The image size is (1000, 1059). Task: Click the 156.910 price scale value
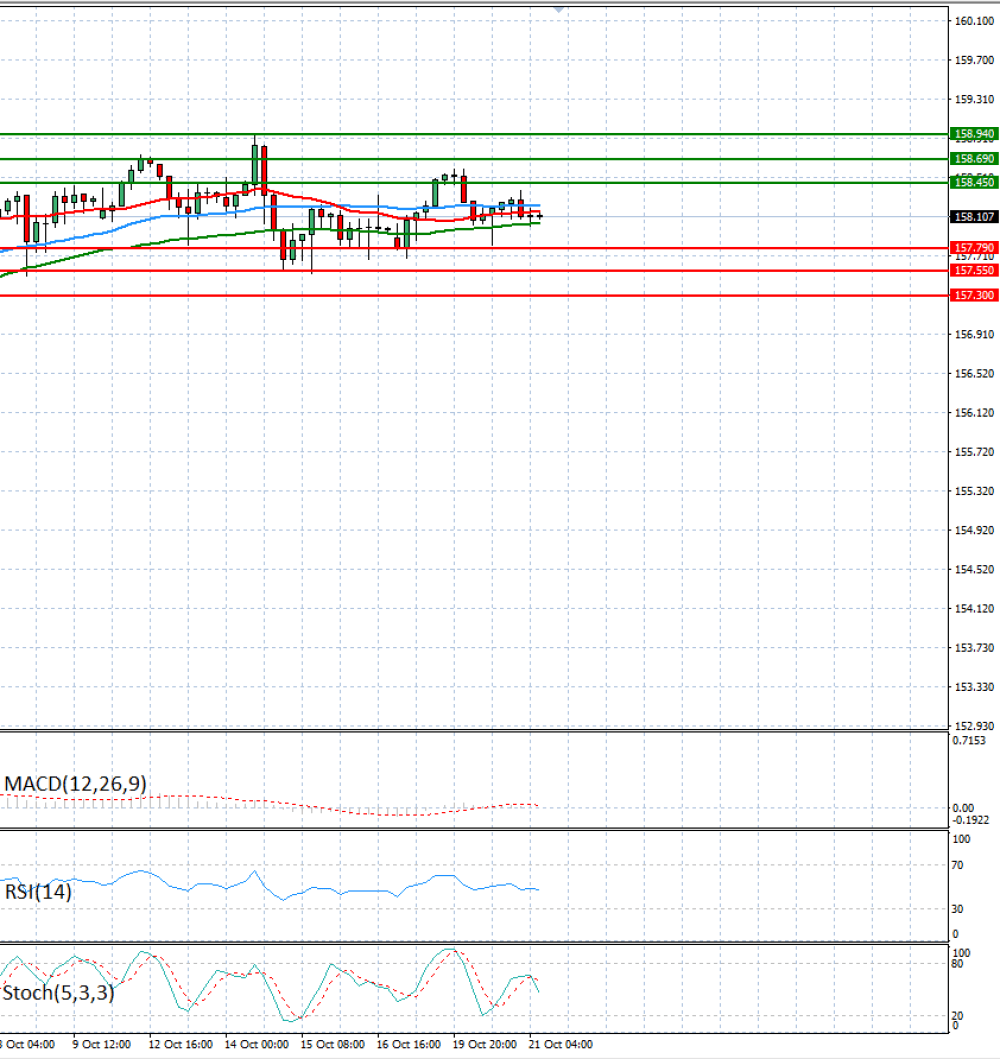coord(974,334)
